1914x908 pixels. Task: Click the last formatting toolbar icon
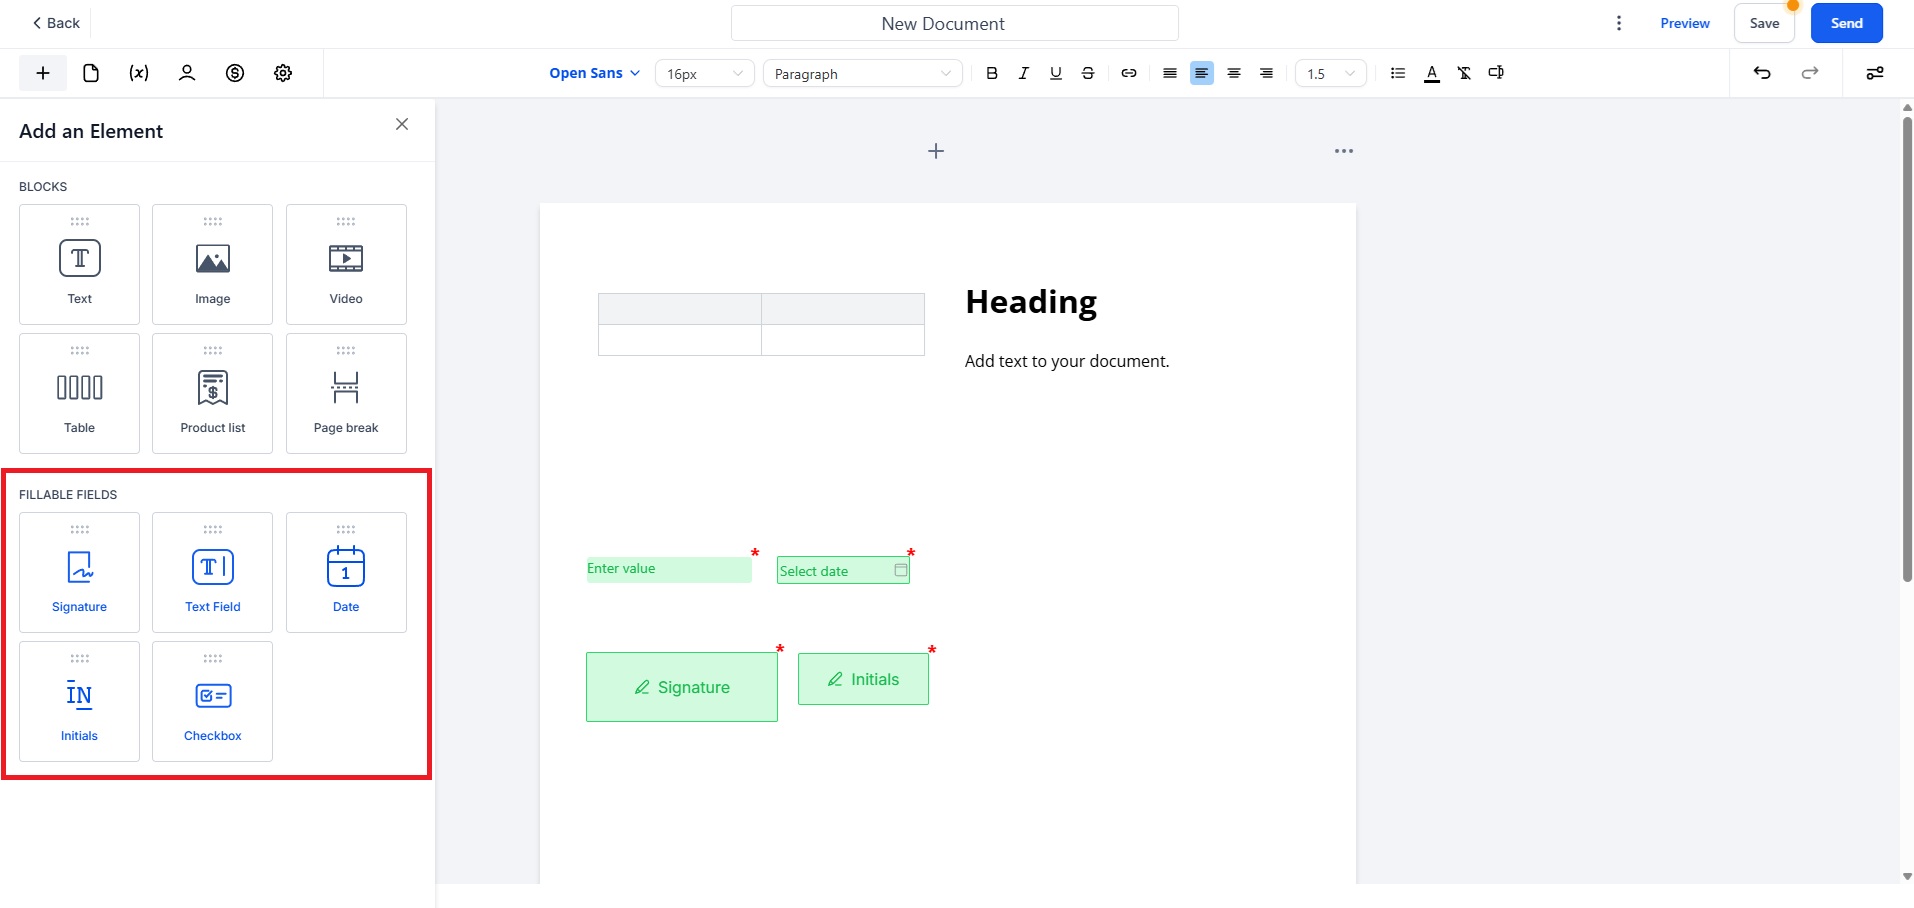[x=1496, y=73]
